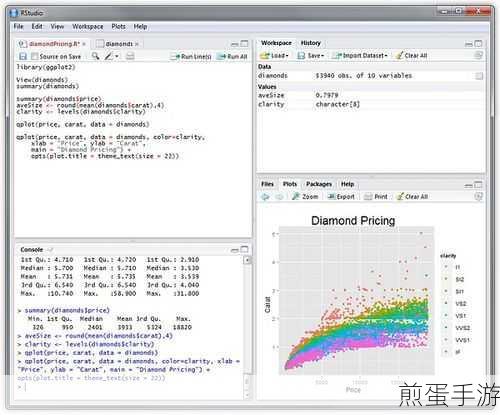Screen dimensions: 500x415
Task: Close the diamonds data tab
Action: 137,44
